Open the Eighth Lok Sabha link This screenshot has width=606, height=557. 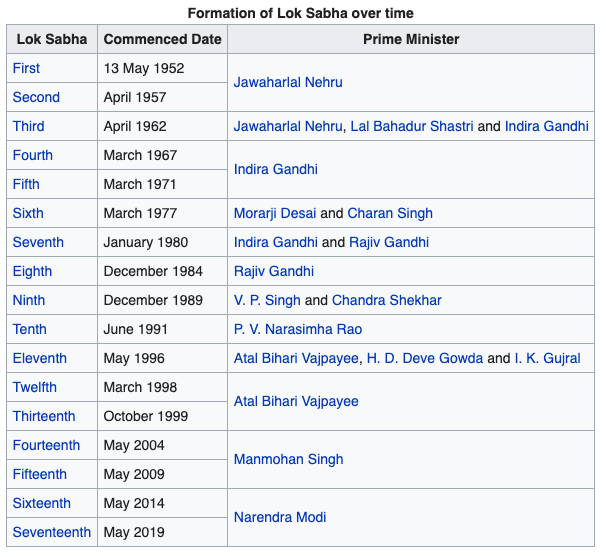[x=32, y=271]
